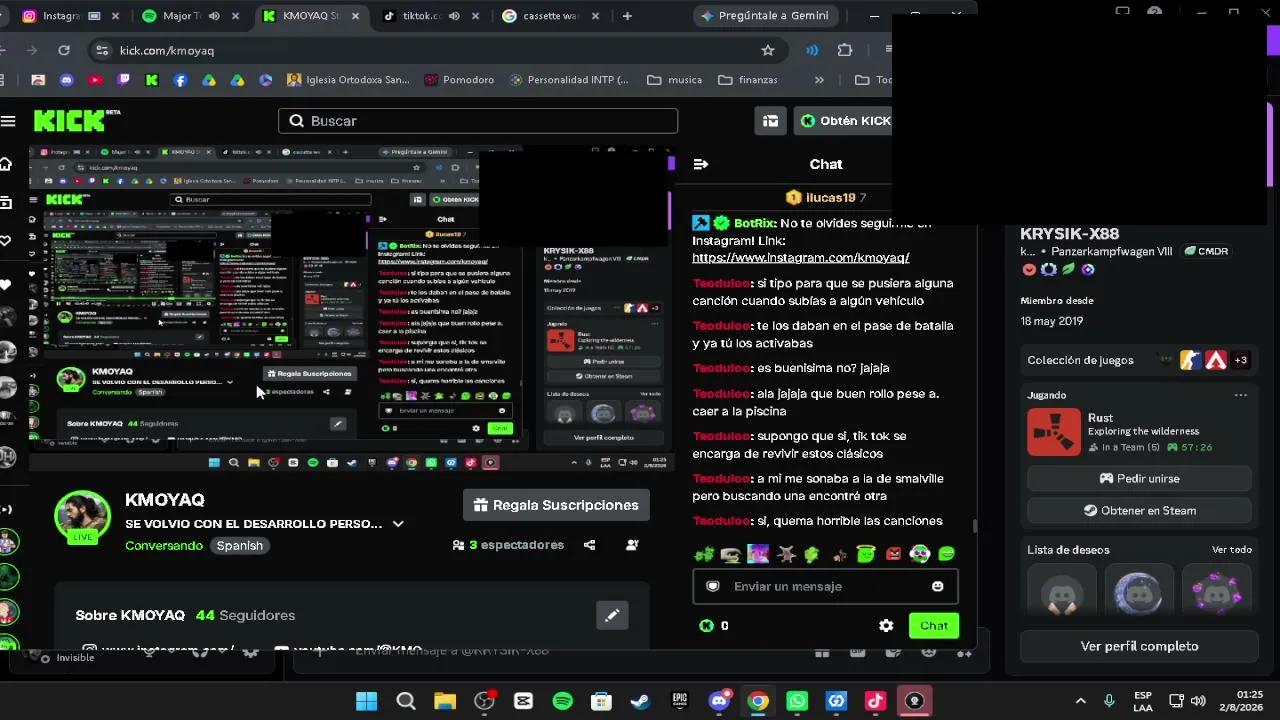Open the Instagram link in BotRix message
Screen dimensions: 1280x720
[800, 258]
